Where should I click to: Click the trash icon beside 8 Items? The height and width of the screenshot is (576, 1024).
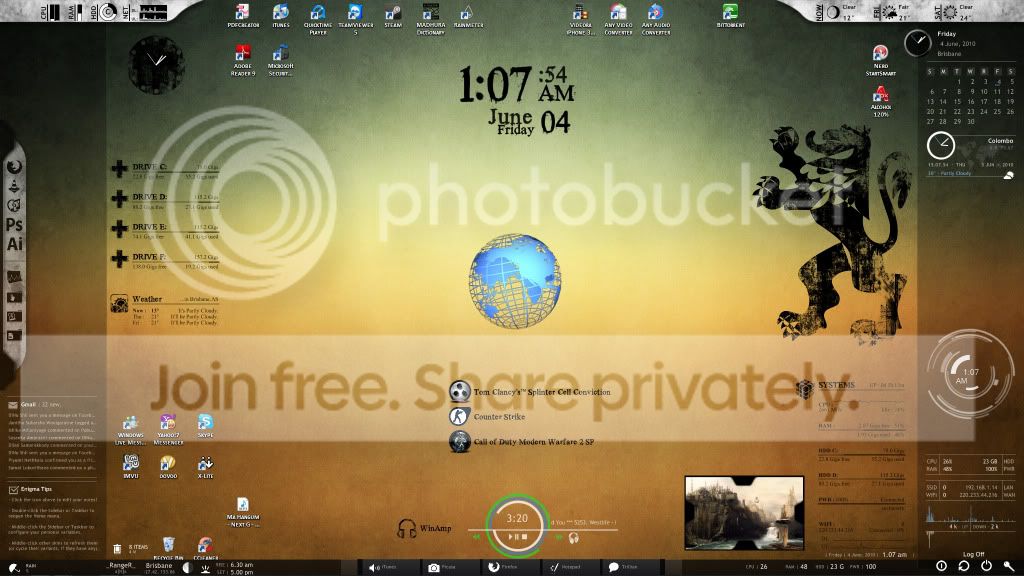click(117, 549)
